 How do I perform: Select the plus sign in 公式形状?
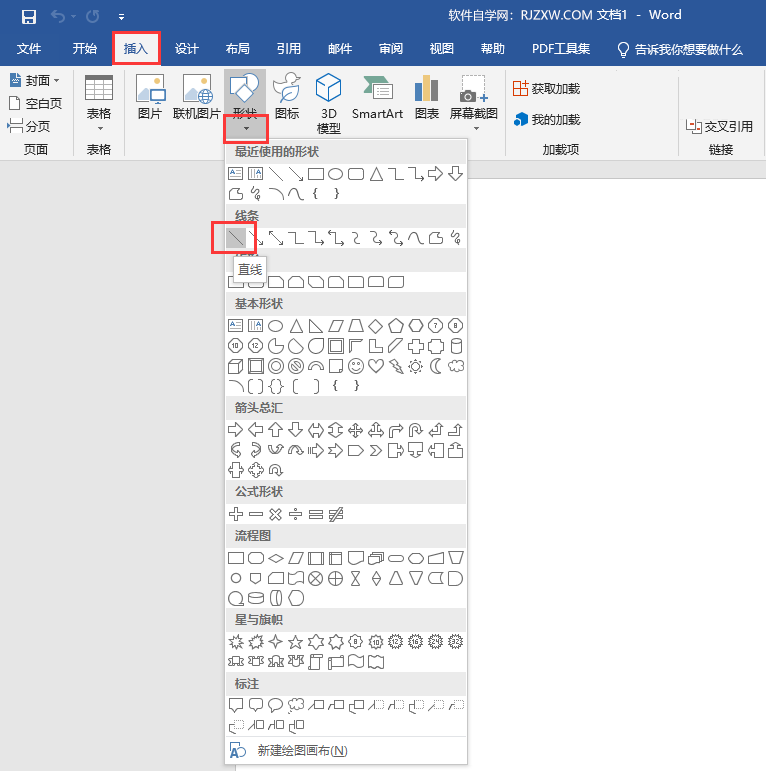pos(236,515)
